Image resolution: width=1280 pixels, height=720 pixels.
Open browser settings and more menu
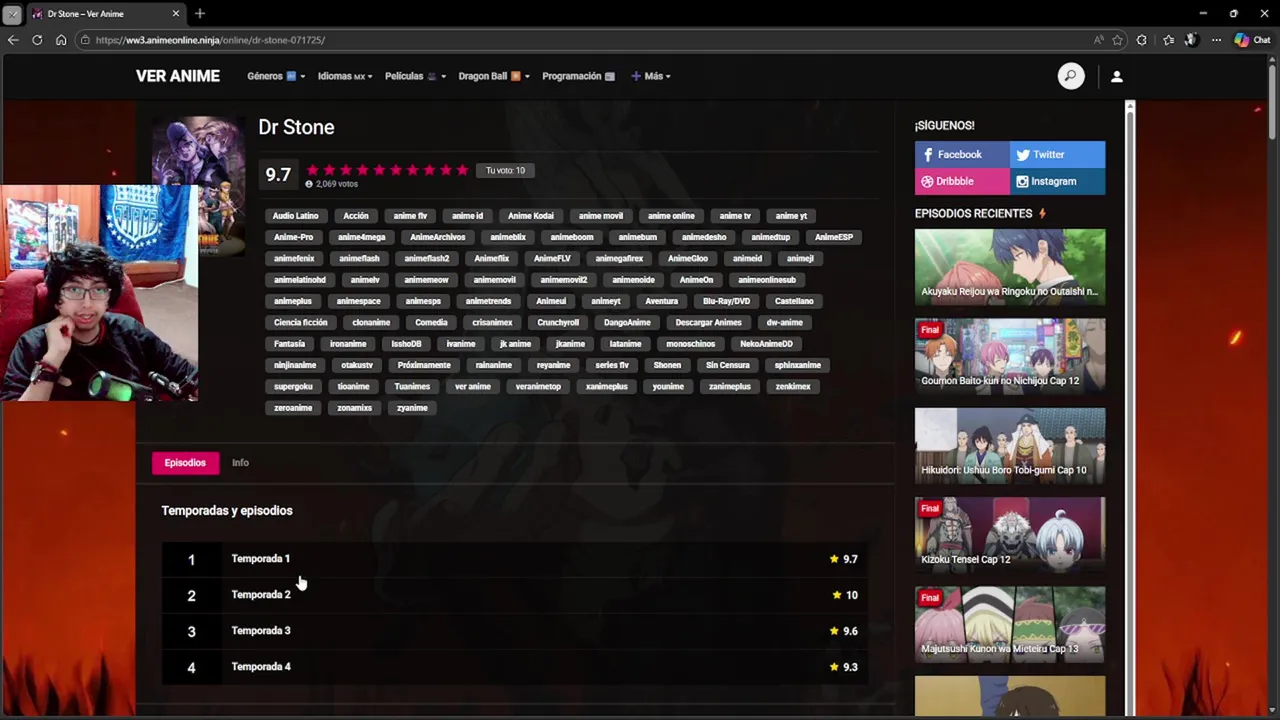pyautogui.click(x=1216, y=40)
